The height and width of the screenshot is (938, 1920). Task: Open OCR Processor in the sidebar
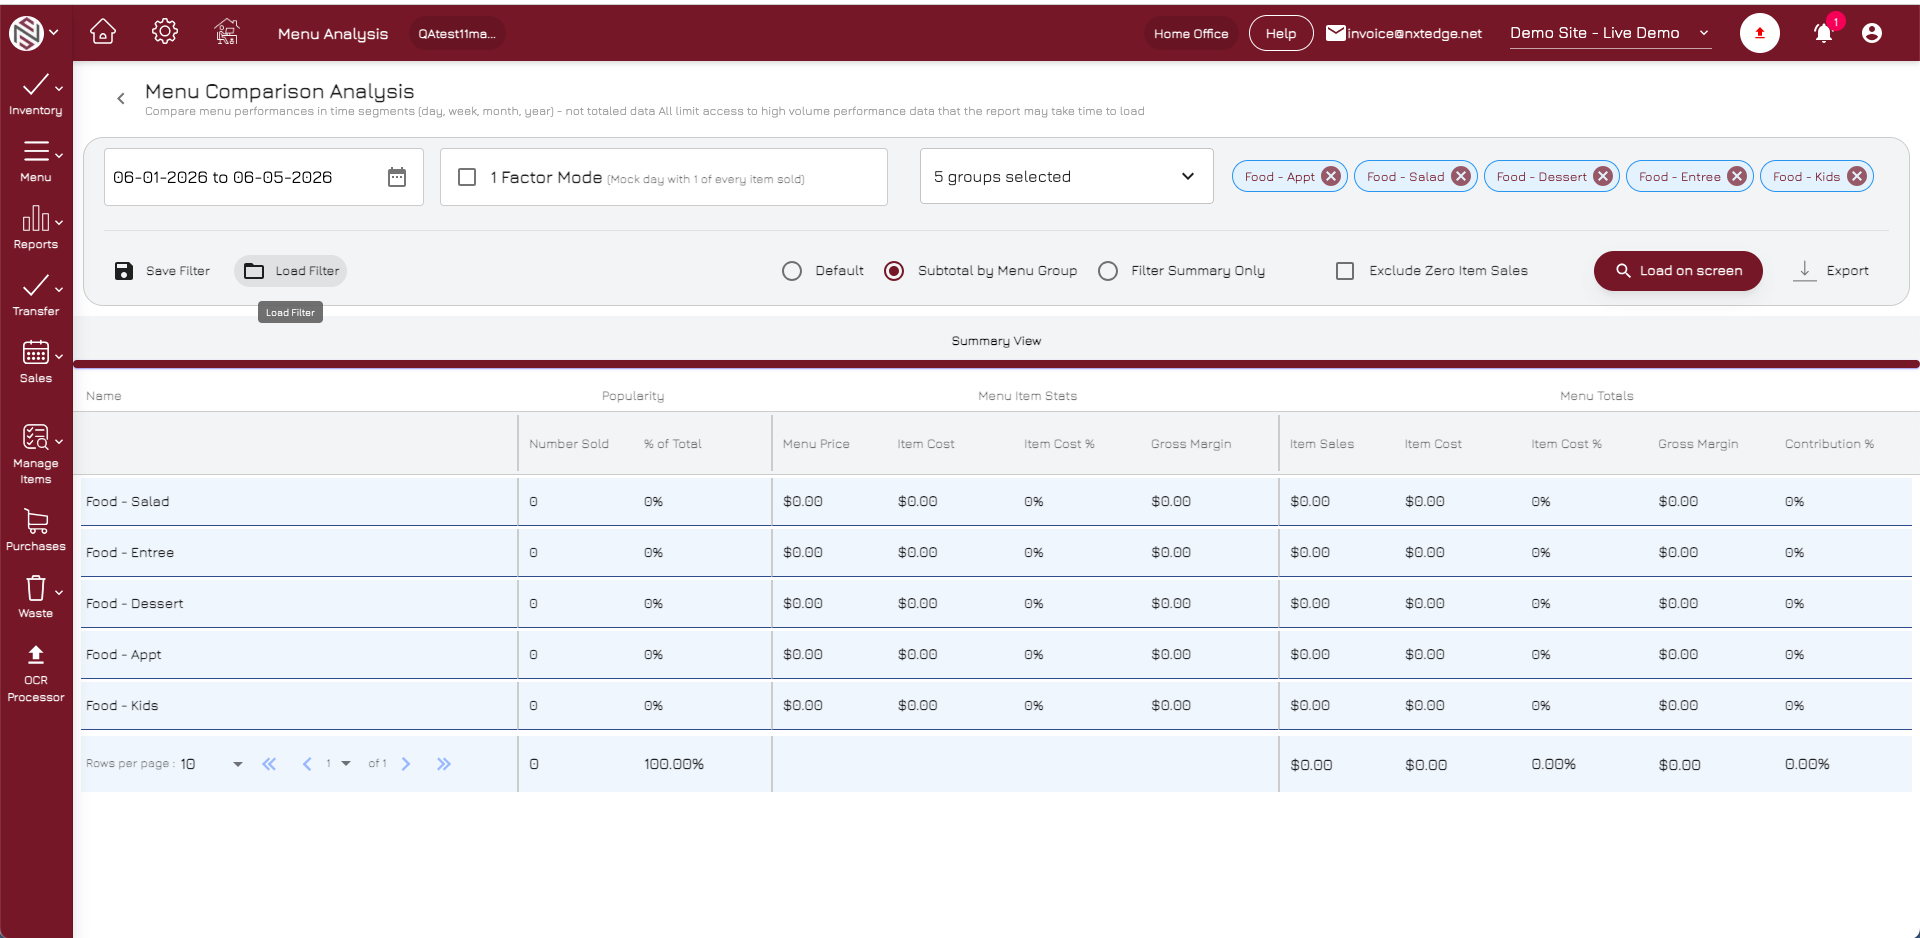pos(36,674)
